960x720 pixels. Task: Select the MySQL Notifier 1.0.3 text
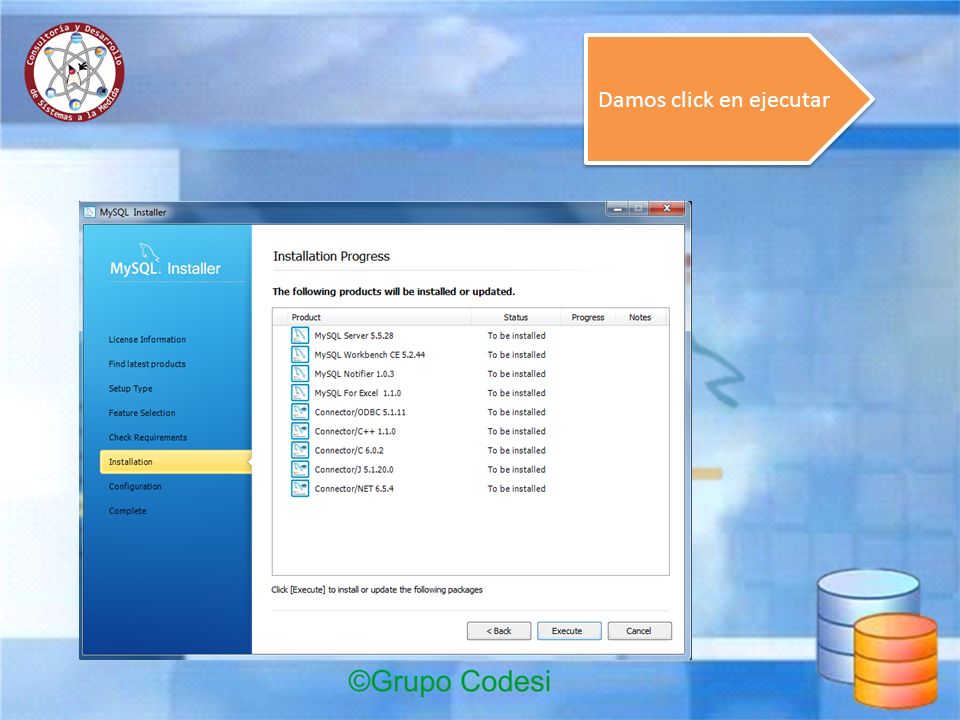(354, 373)
